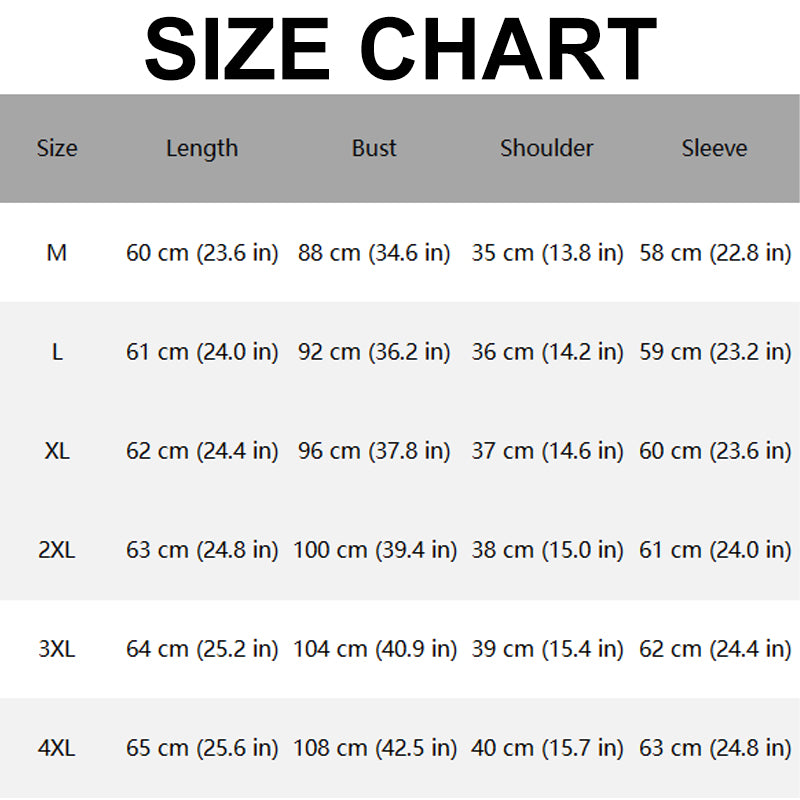Click the M size row label
This screenshot has width=800, height=800.
tap(57, 253)
